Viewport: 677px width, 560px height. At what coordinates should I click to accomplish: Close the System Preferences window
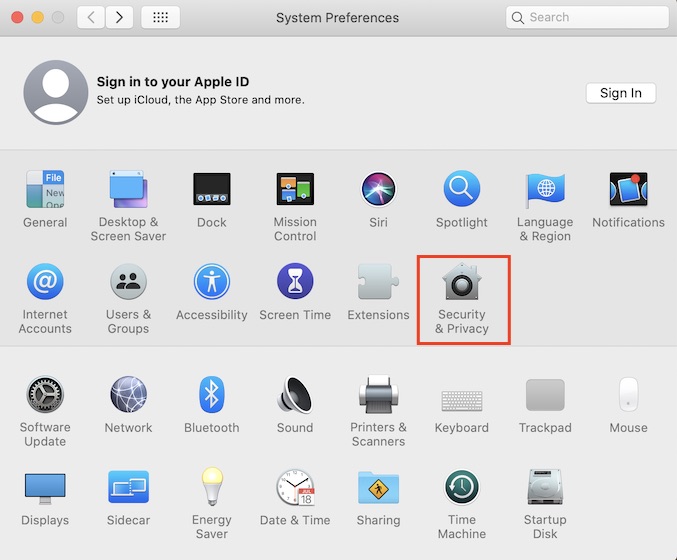click(17, 17)
